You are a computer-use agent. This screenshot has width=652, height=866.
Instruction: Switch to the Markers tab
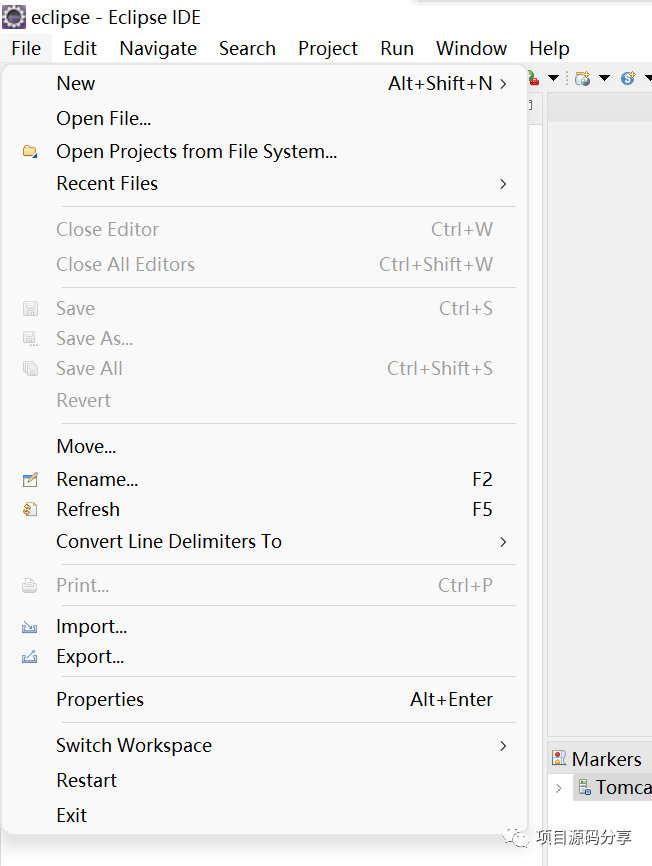click(597, 759)
